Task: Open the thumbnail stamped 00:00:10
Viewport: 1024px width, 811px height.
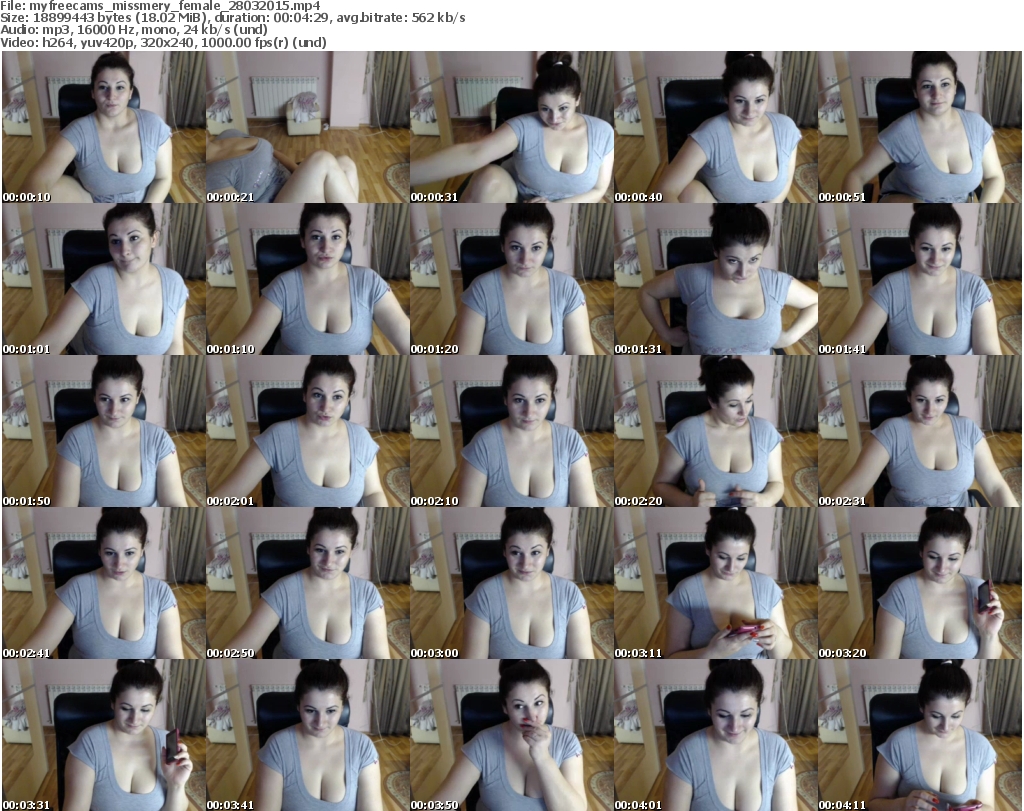Action: 103,127
